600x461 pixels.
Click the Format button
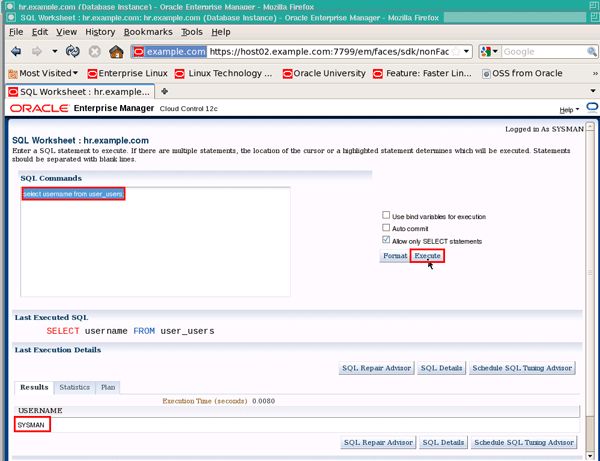click(x=395, y=256)
